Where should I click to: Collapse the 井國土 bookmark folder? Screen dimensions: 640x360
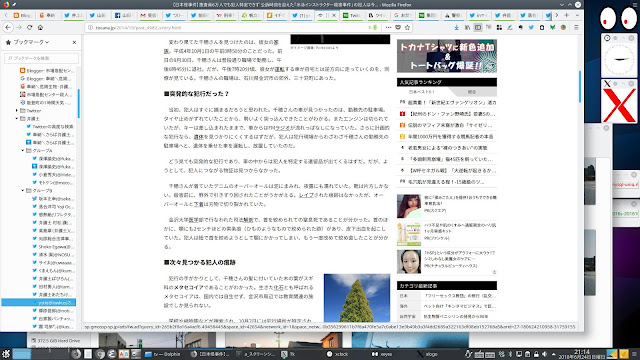17,118
